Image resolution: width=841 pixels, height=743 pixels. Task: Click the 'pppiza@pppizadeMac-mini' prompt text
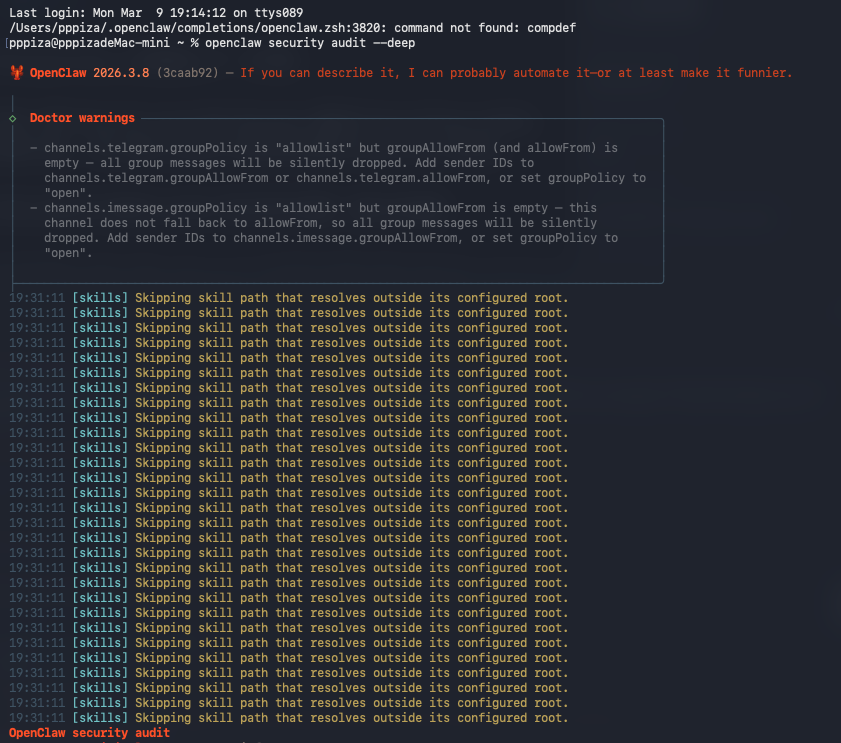tap(90, 43)
